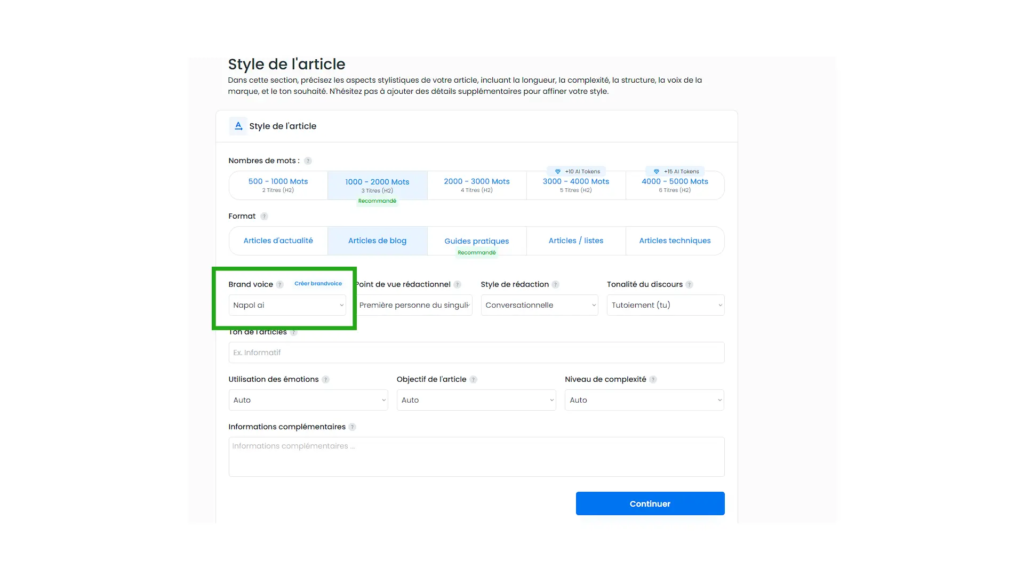Screen dimensions: 1024x576
Task: Focus the Ton de l'article input field
Action: pos(476,353)
